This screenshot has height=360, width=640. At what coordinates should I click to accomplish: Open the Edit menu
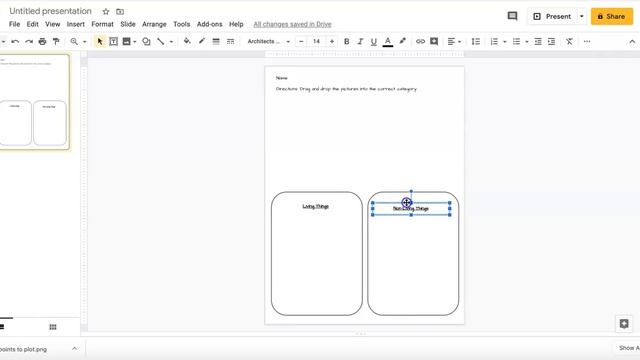click(33, 24)
